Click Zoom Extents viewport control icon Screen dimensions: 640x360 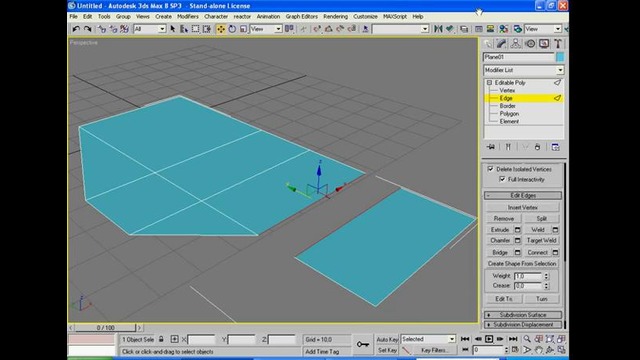coord(550,339)
